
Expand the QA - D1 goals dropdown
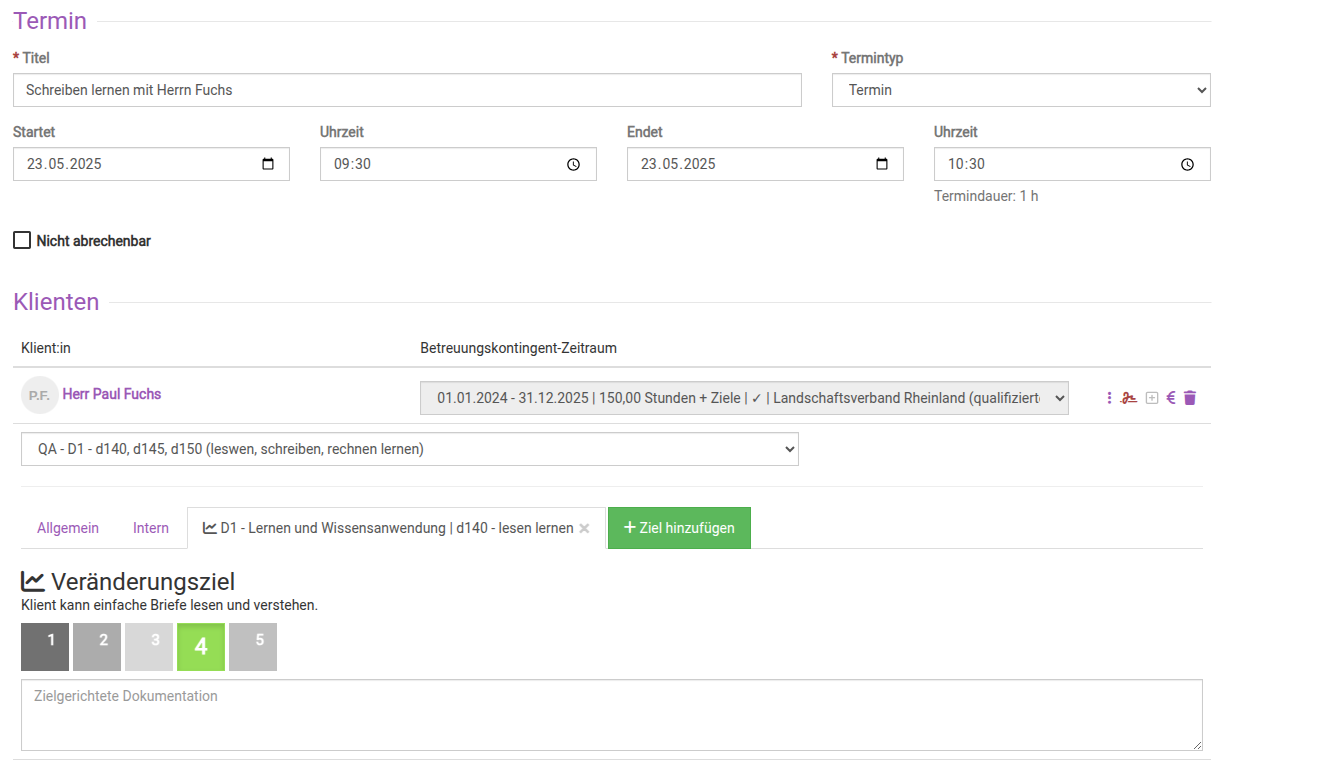coord(409,449)
